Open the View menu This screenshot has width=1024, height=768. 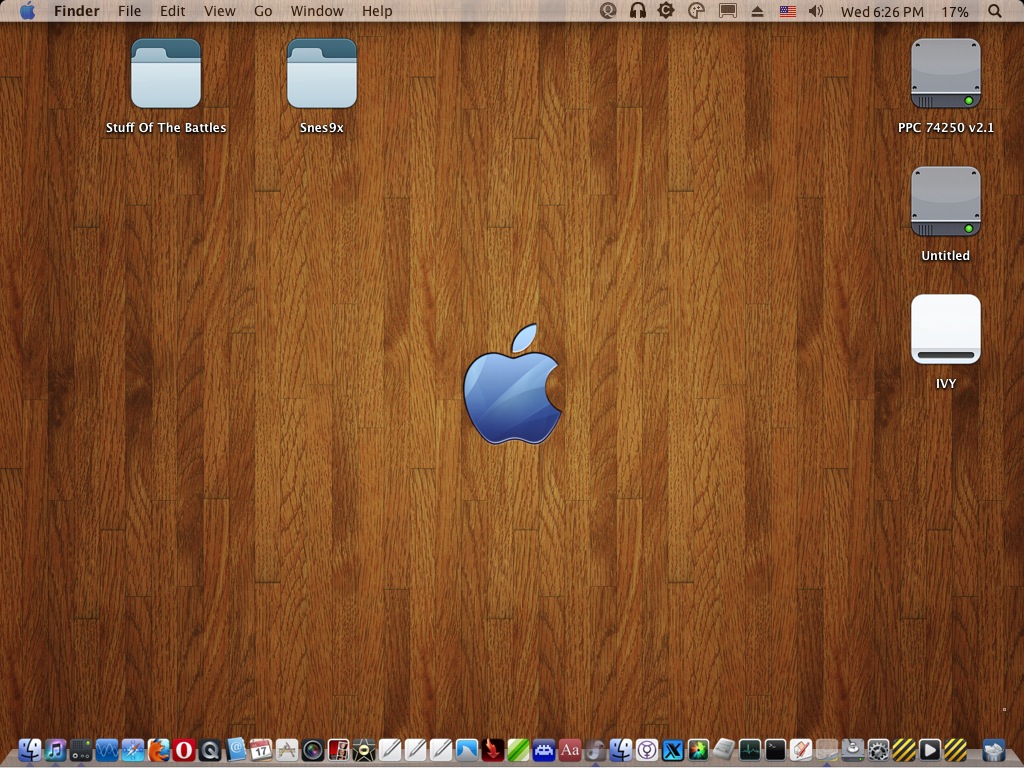pos(219,11)
